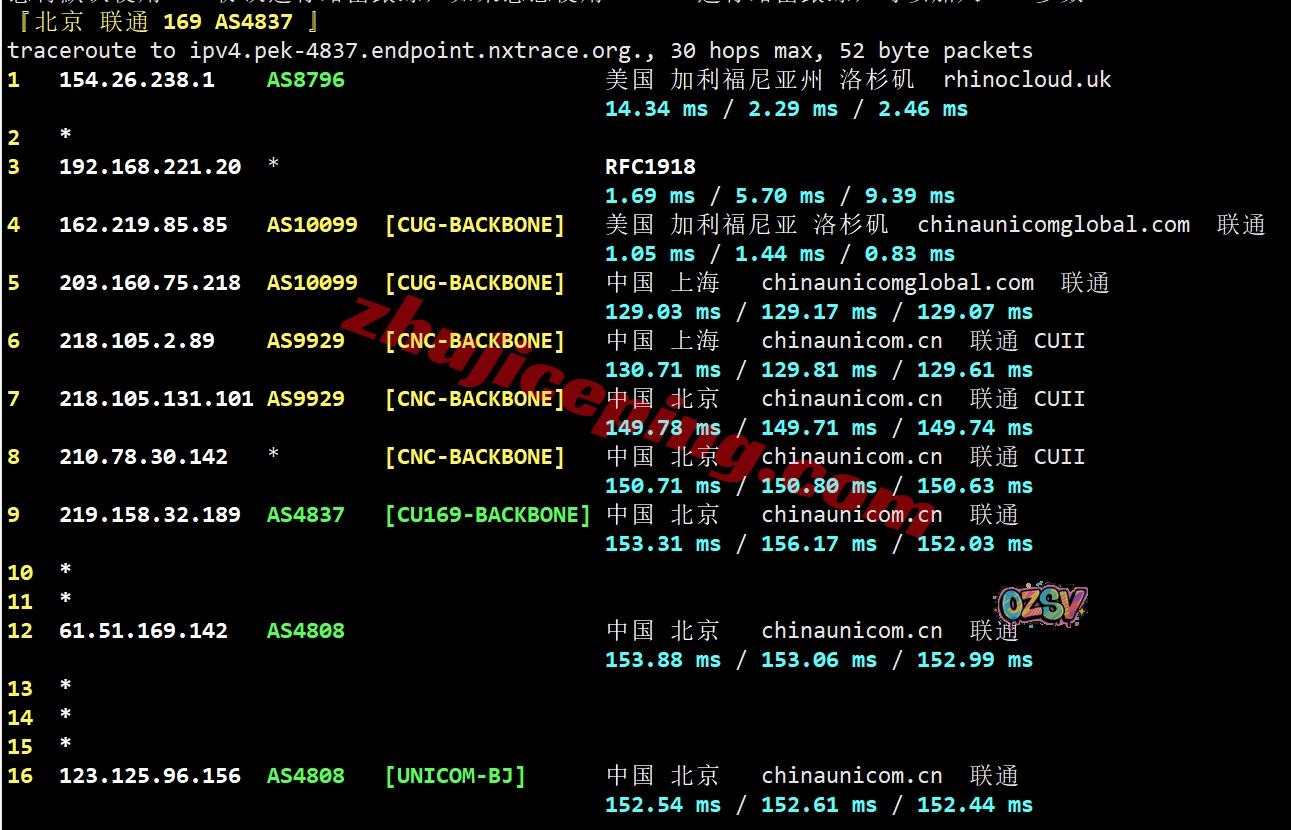Click first CUG-BACKBONE tag on hop 4
Screen dimensions: 1291x830
[x=475, y=225]
